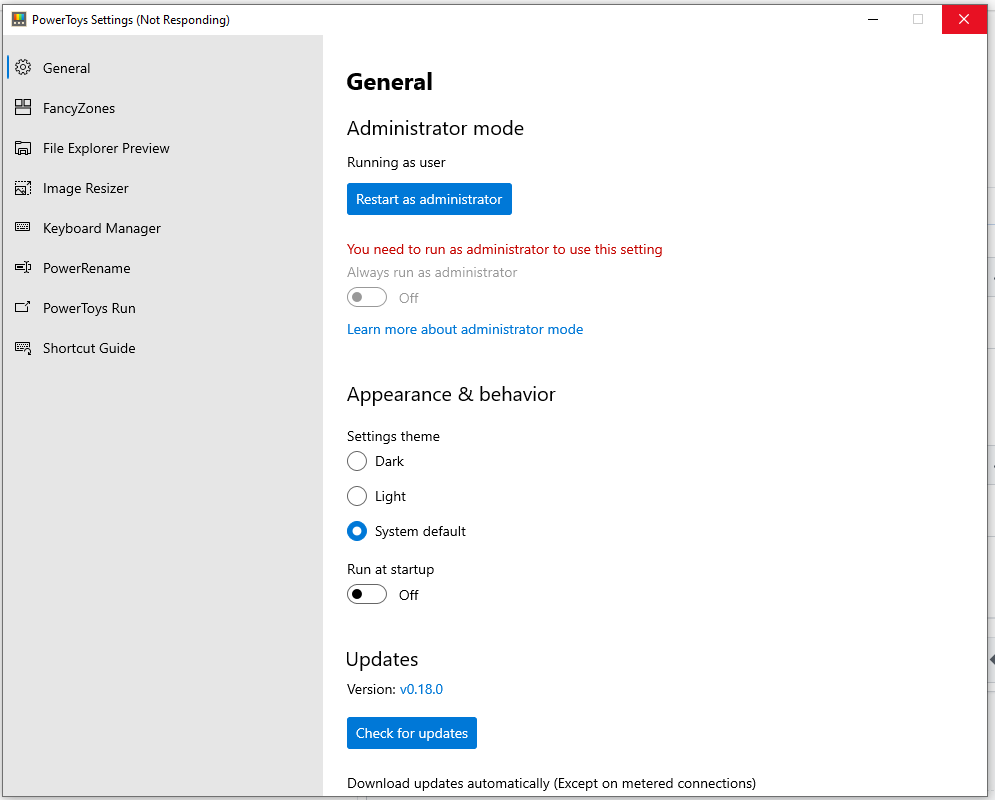Click the Shortcut Guide icon
Image resolution: width=995 pixels, height=800 pixels.
point(23,348)
